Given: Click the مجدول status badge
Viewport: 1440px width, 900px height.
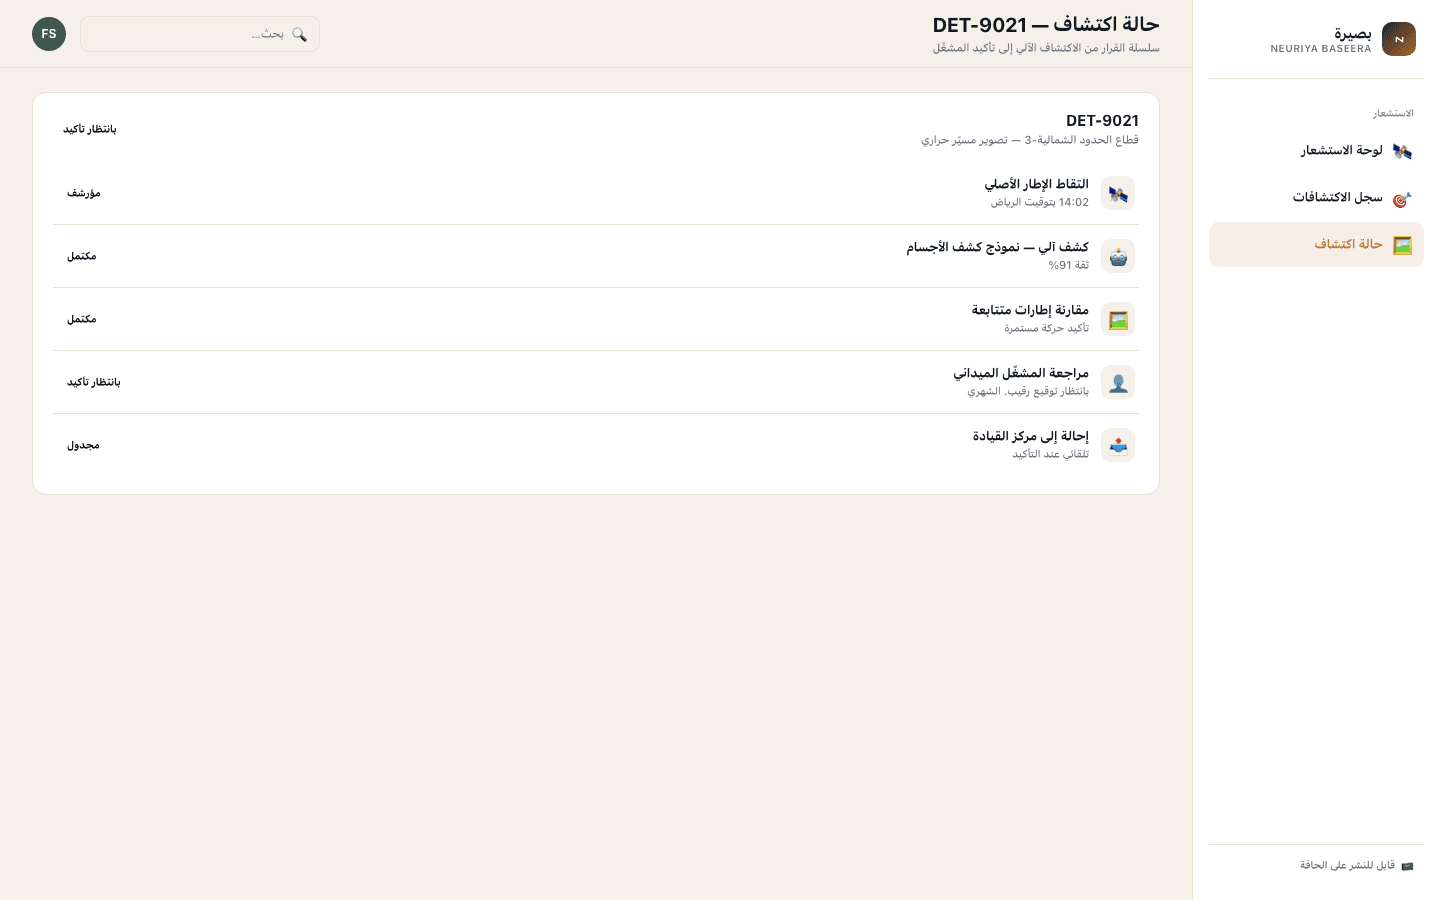Looking at the screenshot, I should pos(83,445).
